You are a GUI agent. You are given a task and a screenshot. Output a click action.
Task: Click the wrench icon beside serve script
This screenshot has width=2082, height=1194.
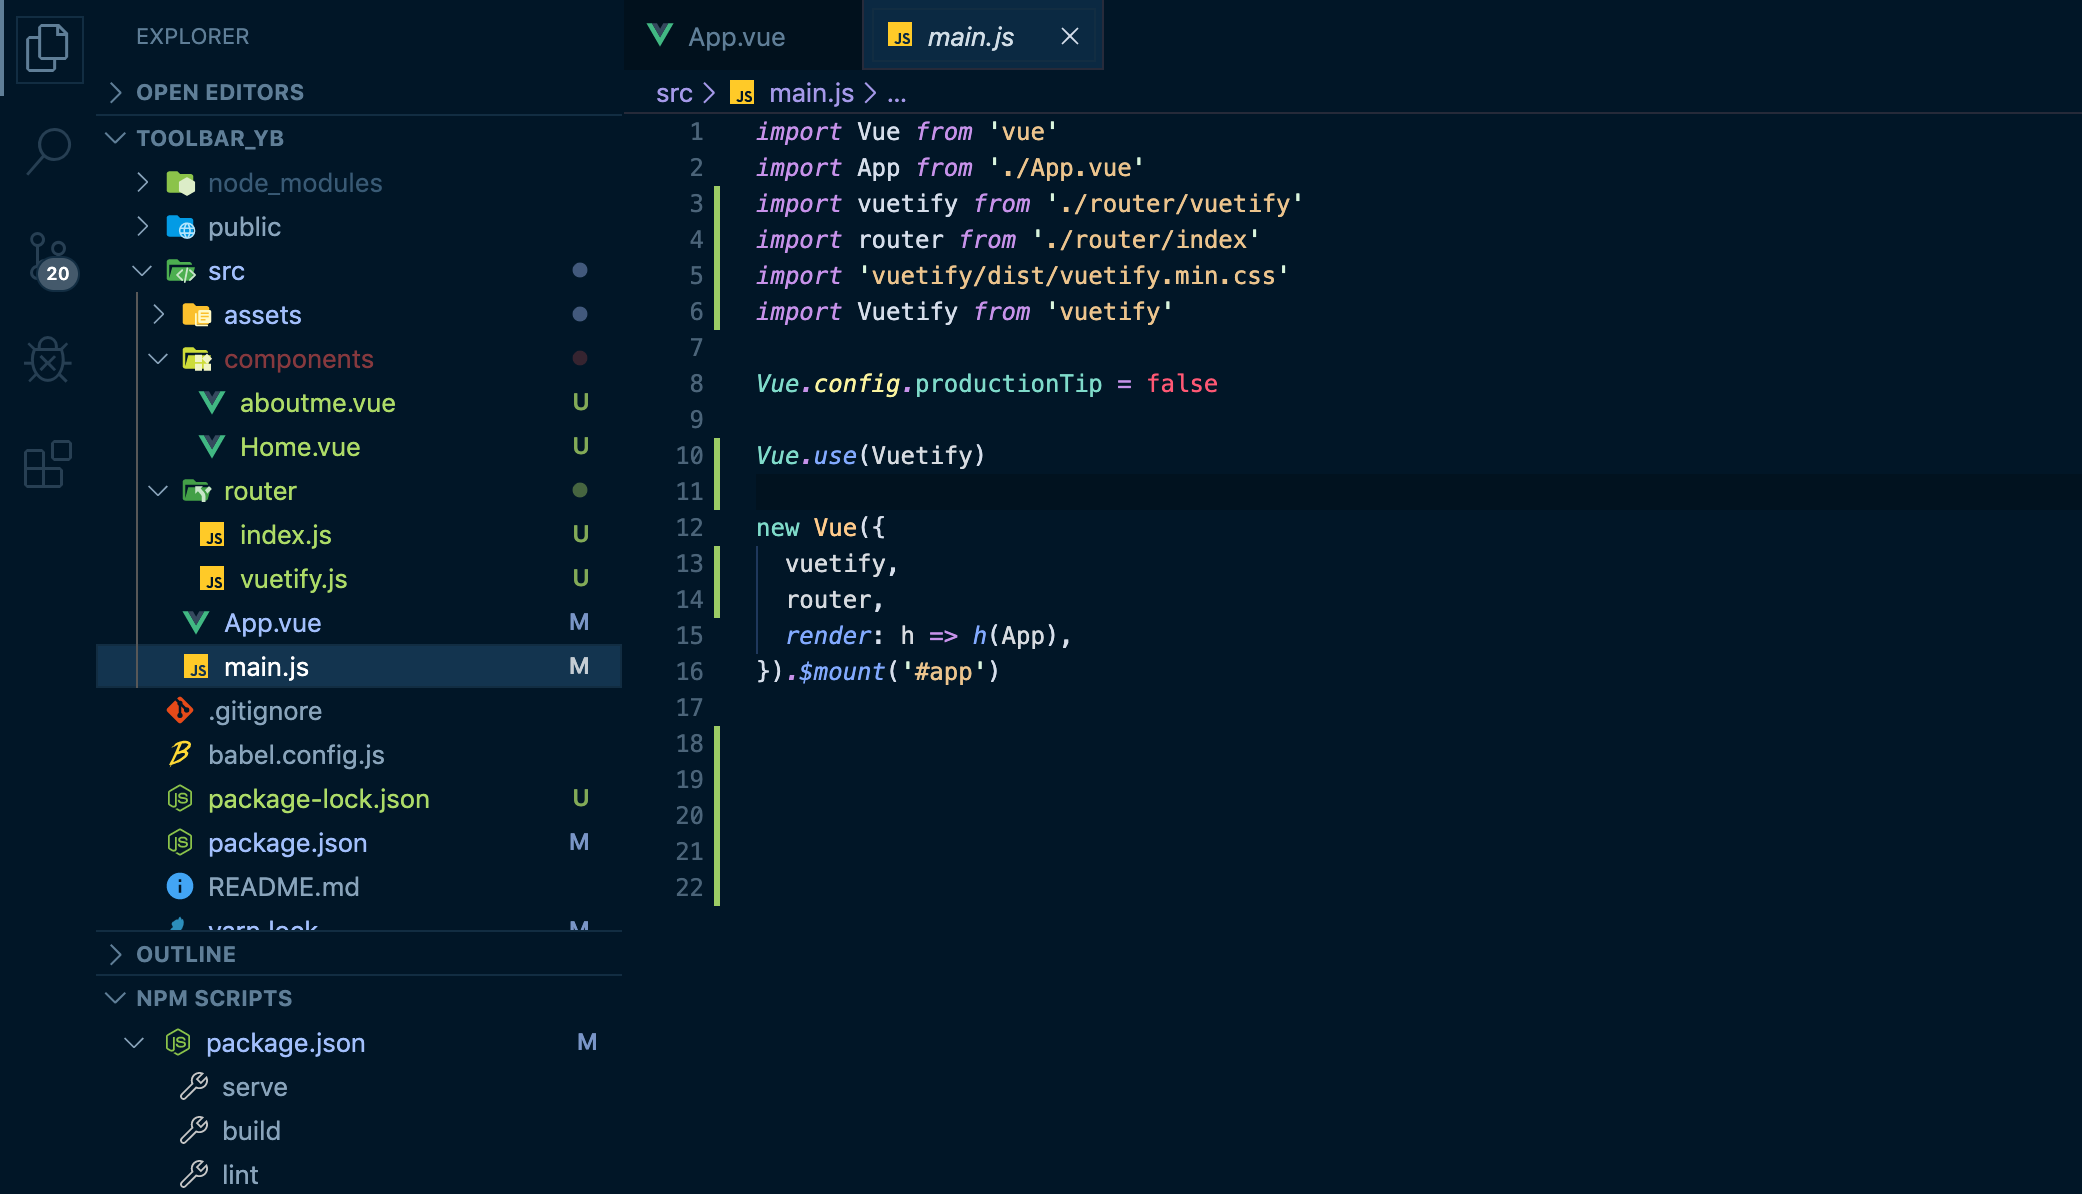[194, 1087]
